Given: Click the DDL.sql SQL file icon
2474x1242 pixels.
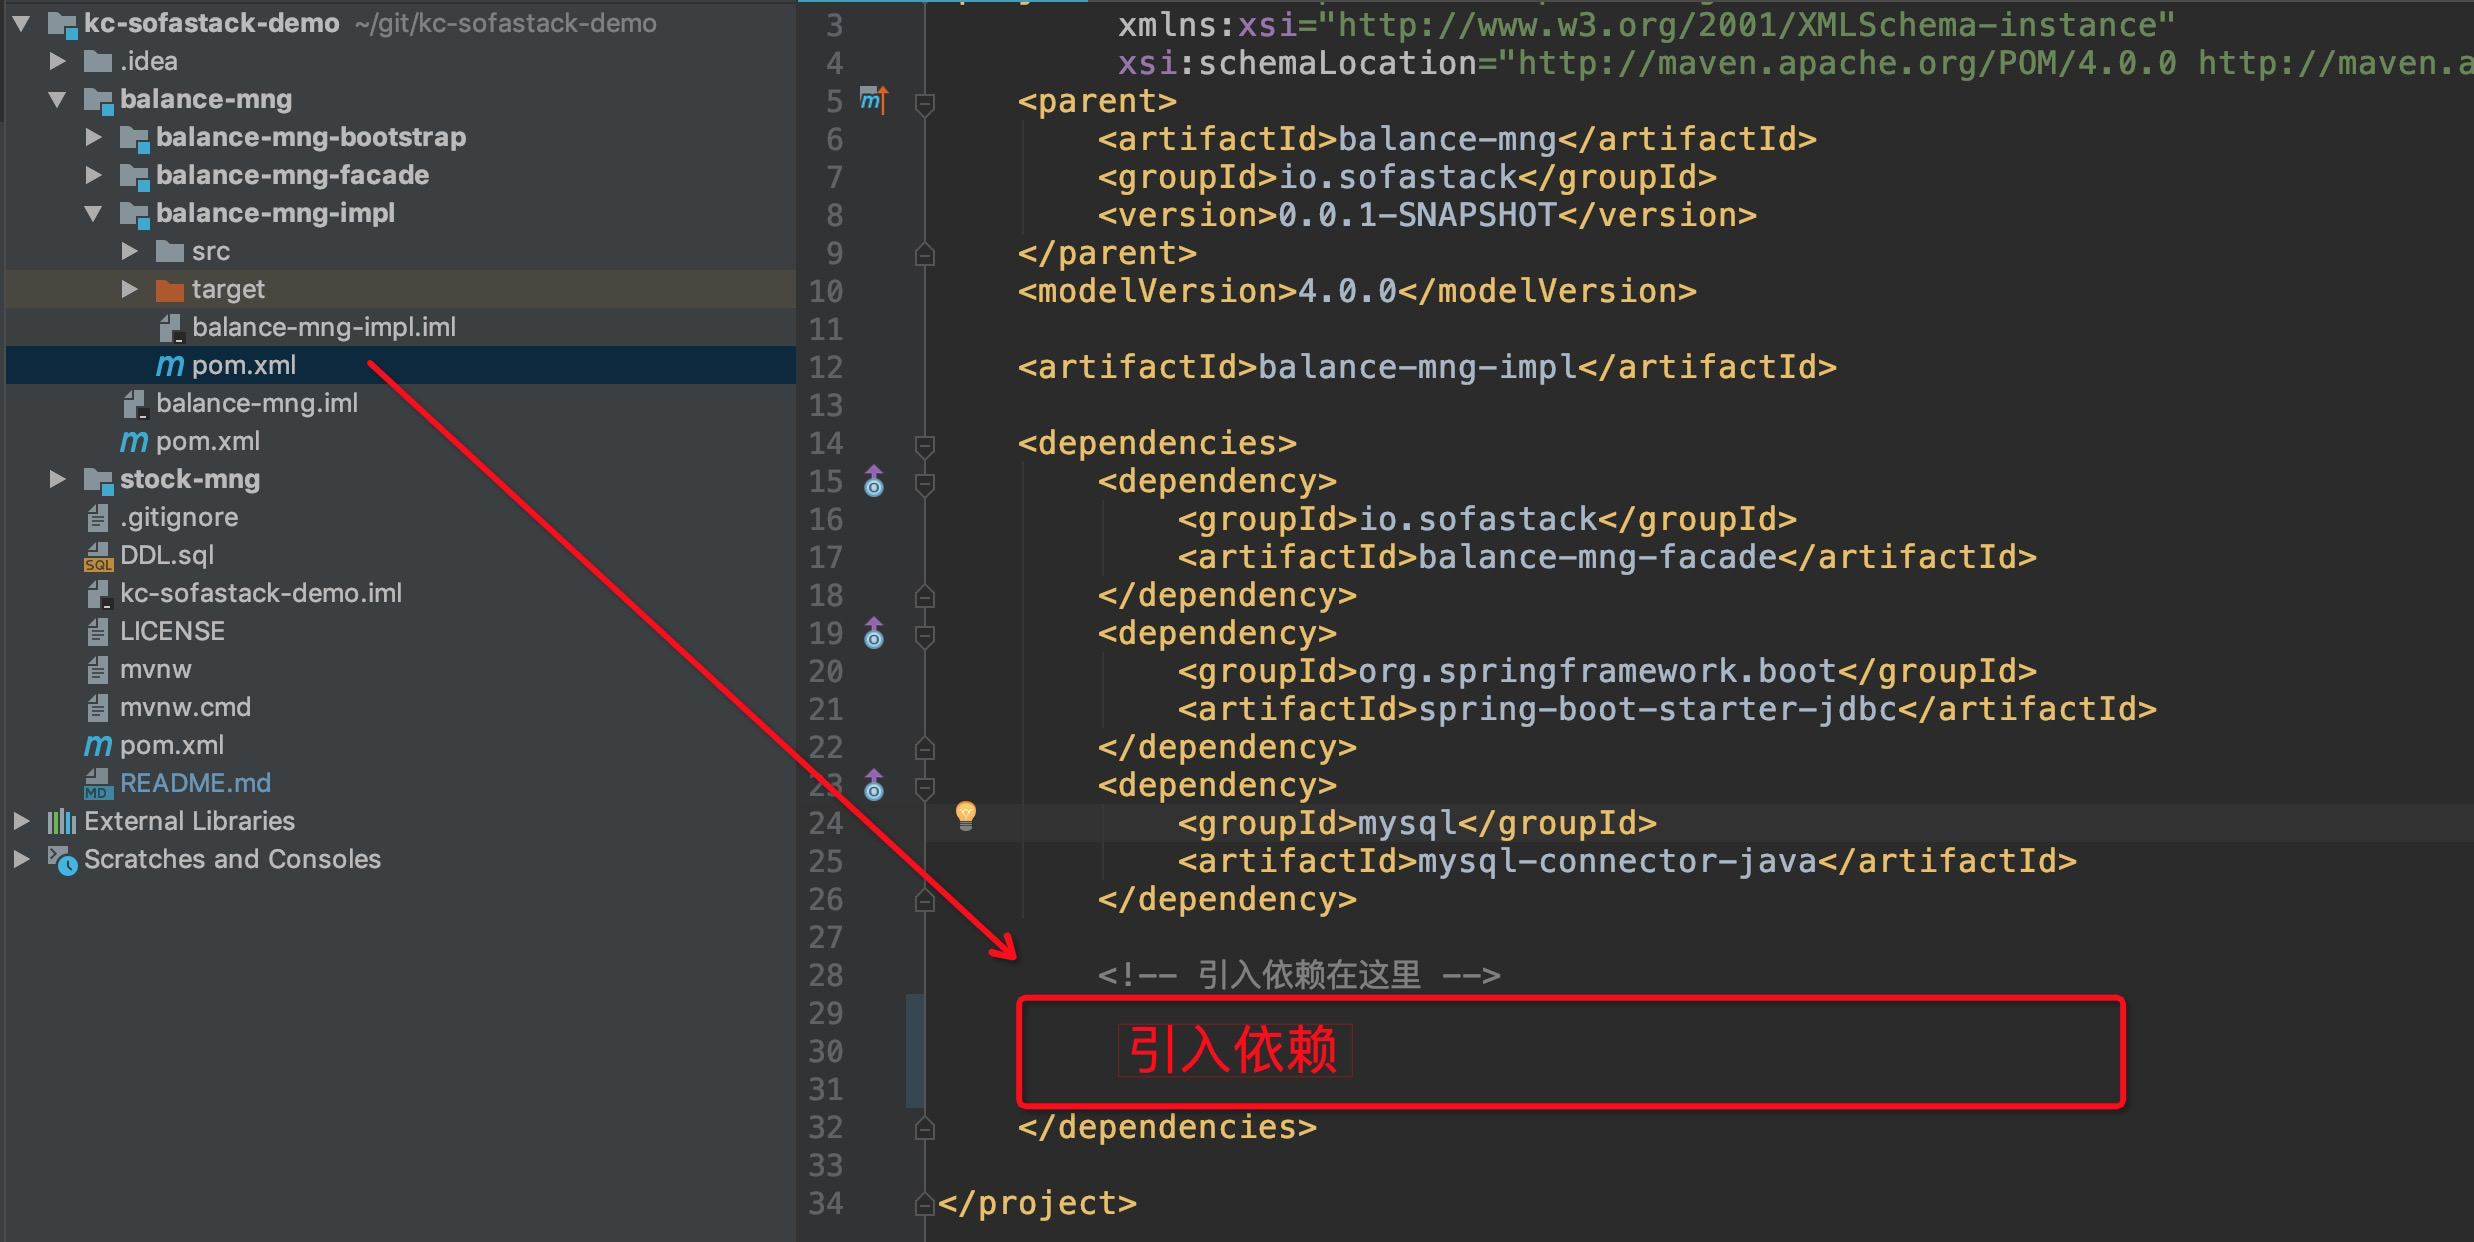Looking at the screenshot, I should [98, 556].
